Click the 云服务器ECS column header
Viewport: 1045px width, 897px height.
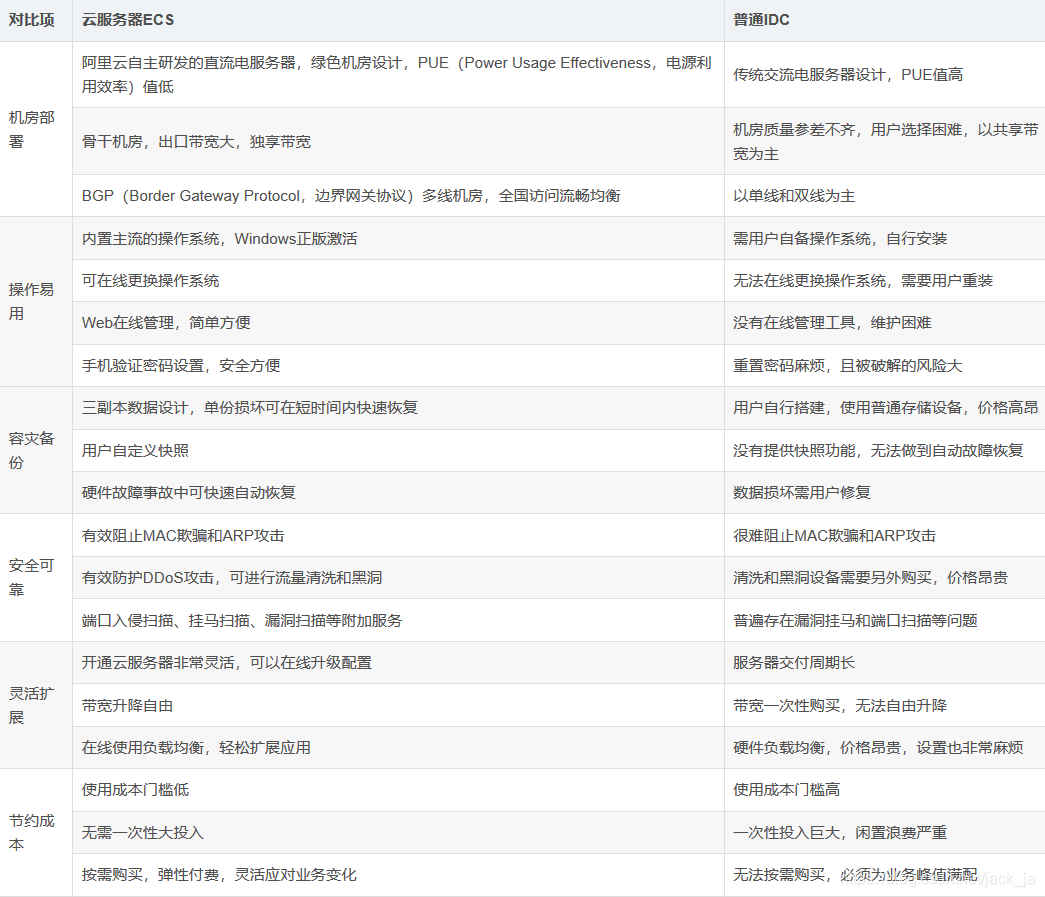pyautogui.click(x=399, y=20)
